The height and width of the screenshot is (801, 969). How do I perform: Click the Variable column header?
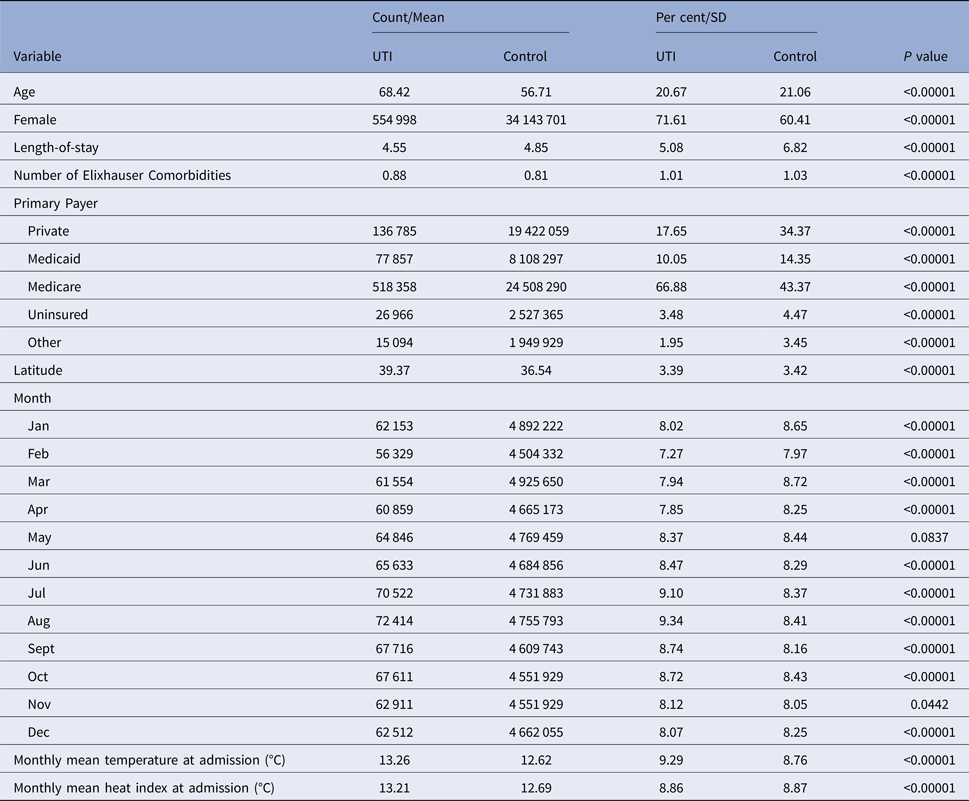point(37,56)
